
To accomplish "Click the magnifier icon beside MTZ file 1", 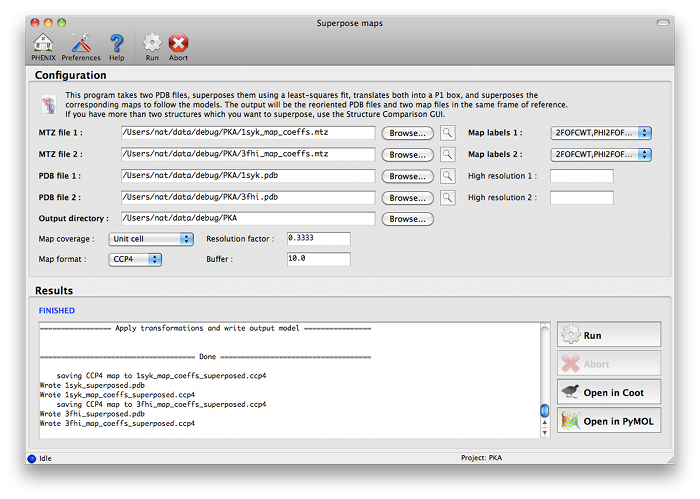I will [x=448, y=133].
